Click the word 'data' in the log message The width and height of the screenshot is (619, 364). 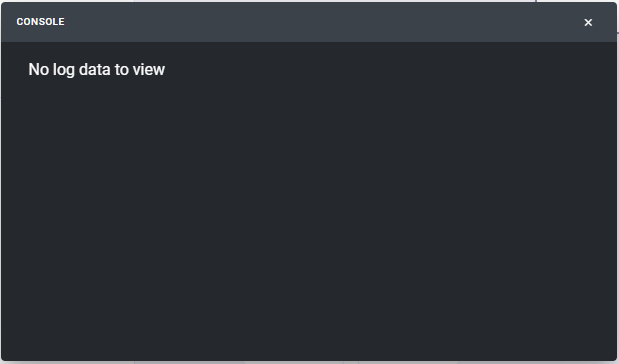click(95, 69)
